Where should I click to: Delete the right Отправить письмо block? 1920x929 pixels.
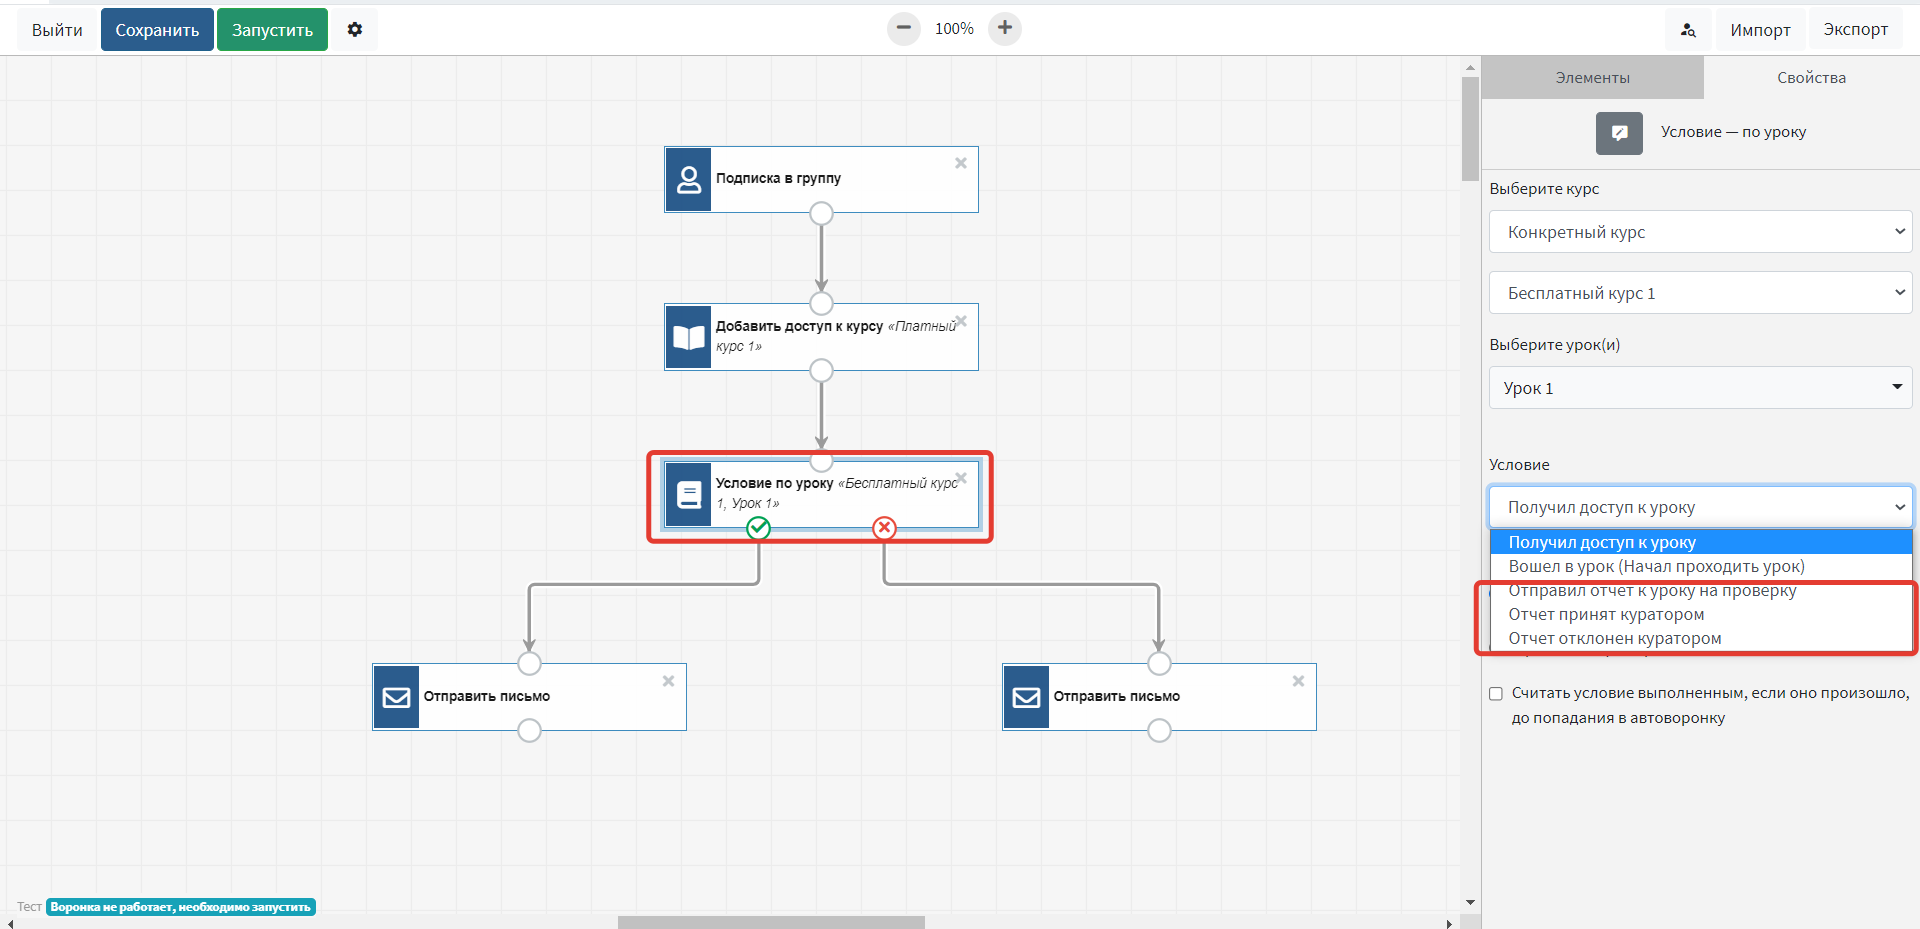pyautogui.click(x=1298, y=681)
